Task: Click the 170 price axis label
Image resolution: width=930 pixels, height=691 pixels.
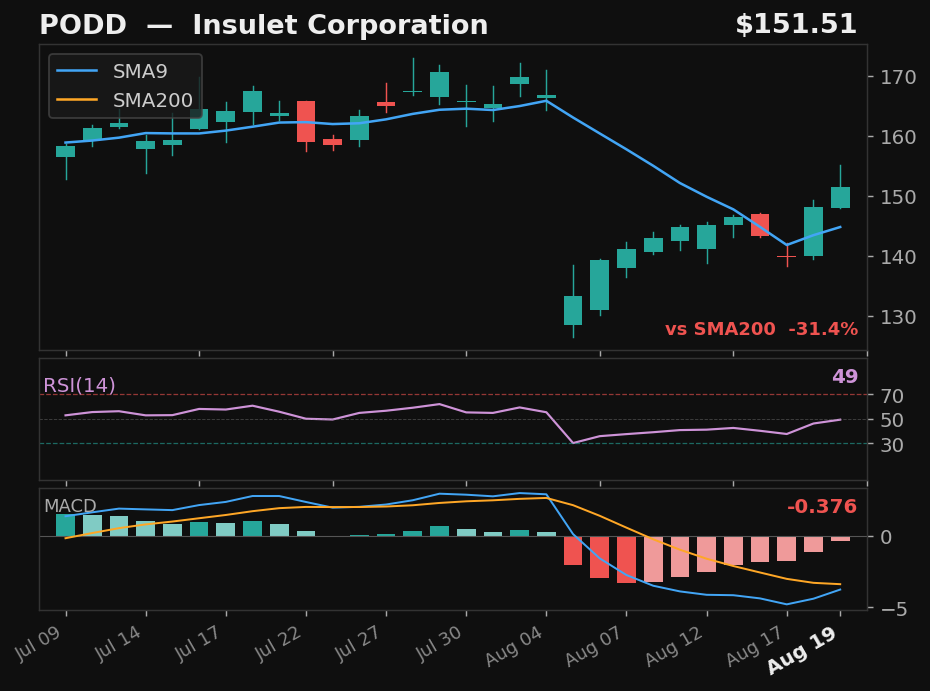Action: coord(898,77)
